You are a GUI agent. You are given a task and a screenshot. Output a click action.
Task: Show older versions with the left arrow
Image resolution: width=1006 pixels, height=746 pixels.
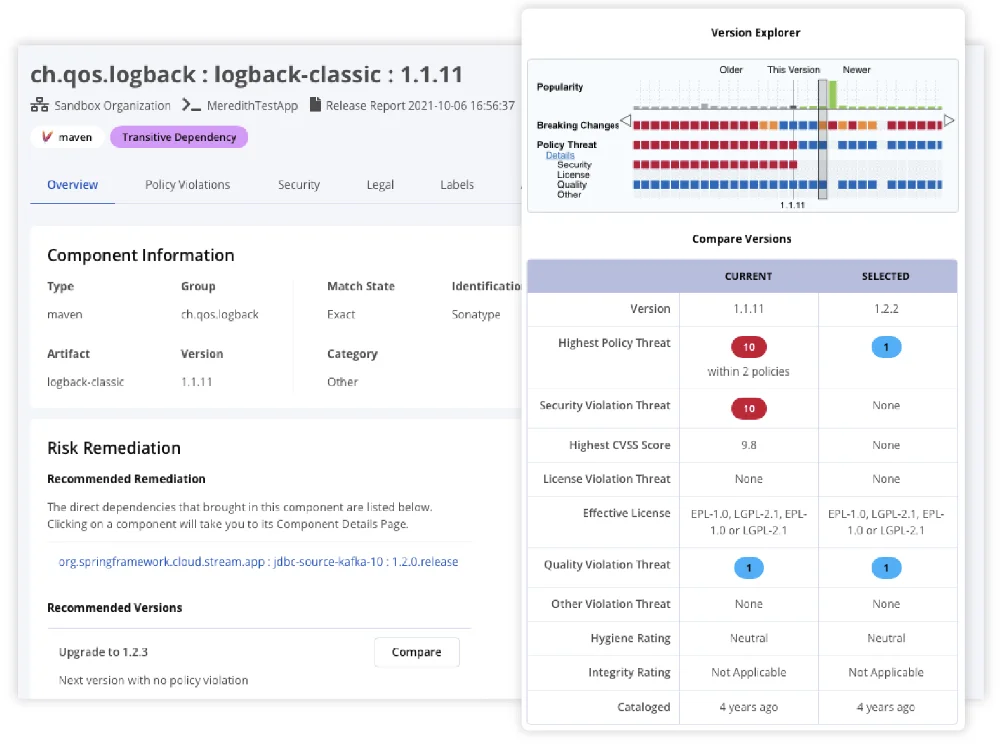[626, 120]
